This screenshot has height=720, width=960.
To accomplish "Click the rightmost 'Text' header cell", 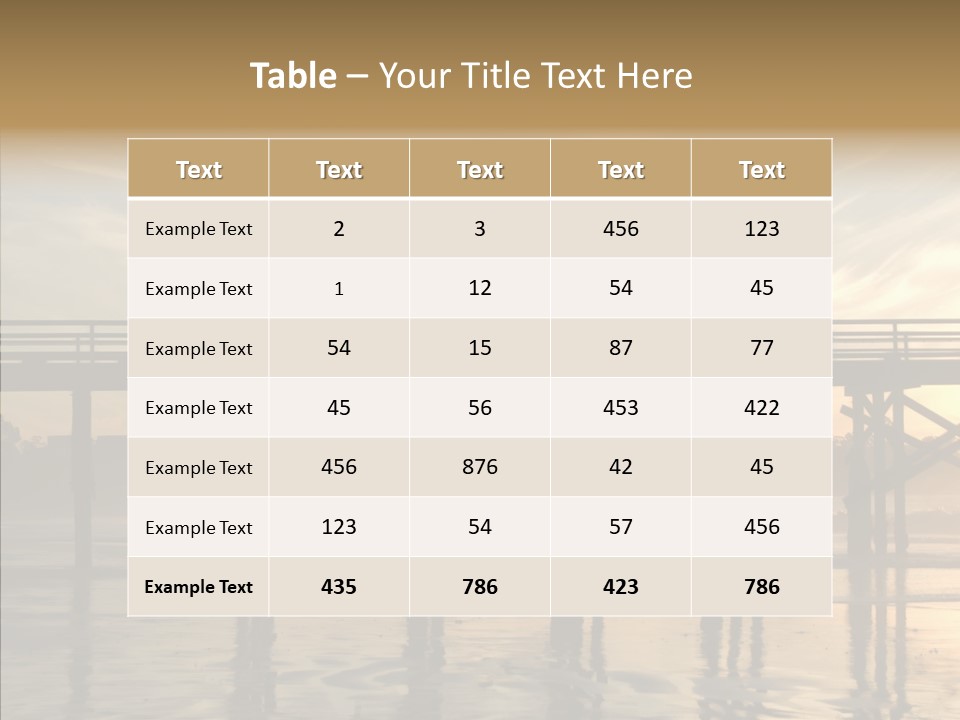I will (762, 170).
